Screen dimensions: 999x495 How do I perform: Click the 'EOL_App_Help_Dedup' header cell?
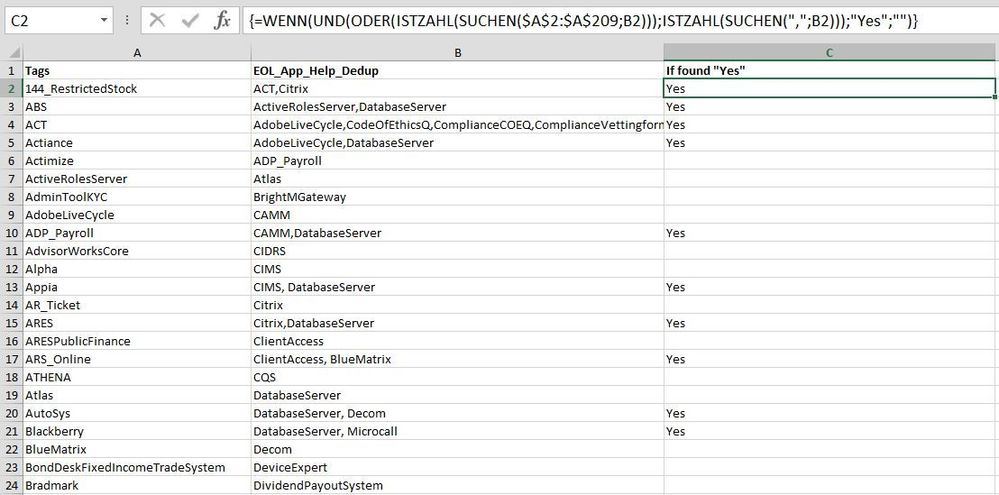click(x=457, y=71)
